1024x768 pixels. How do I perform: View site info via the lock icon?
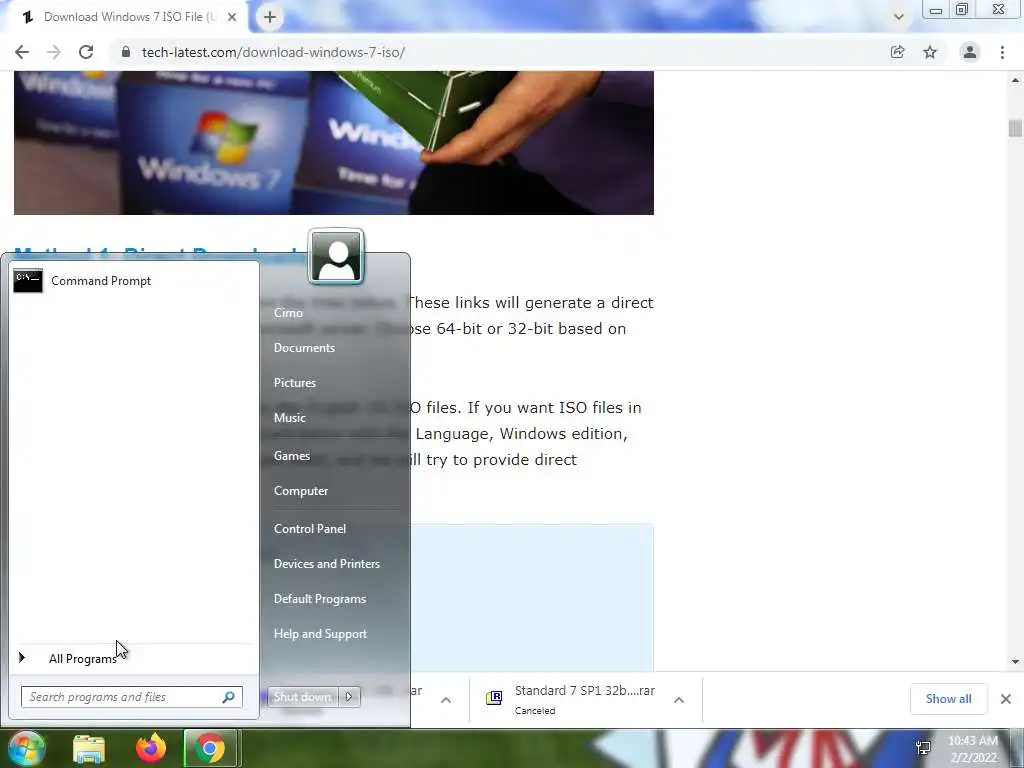tap(126, 52)
